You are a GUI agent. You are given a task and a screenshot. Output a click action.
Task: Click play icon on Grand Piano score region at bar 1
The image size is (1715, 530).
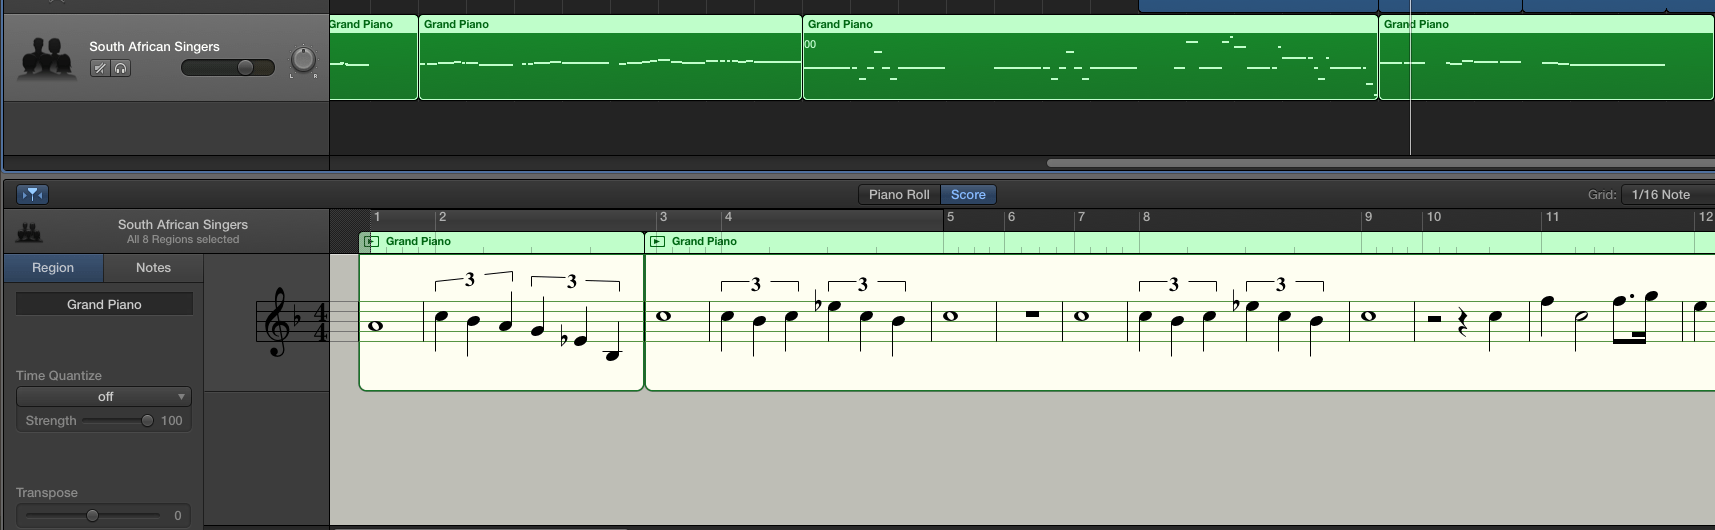click(371, 241)
